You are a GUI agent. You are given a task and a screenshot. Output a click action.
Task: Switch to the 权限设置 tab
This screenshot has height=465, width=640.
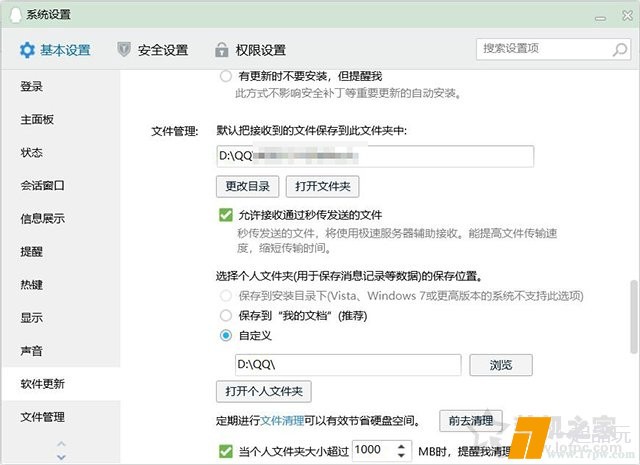tap(250, 50)
